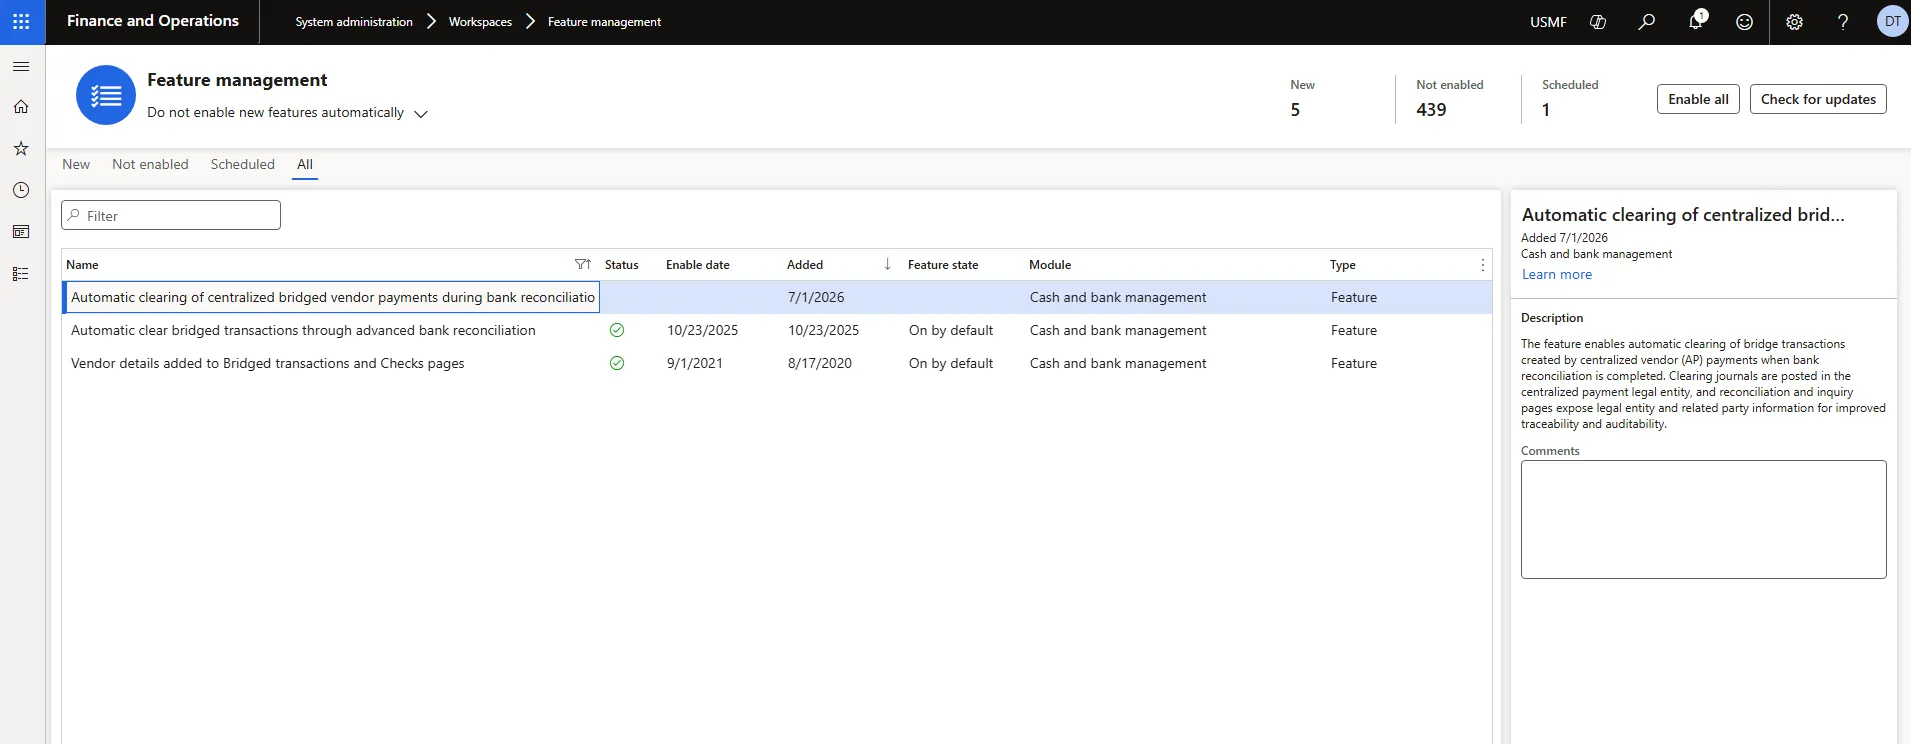Click the Enable all button
The image size is (1911, 744).
coord(1698,99)
